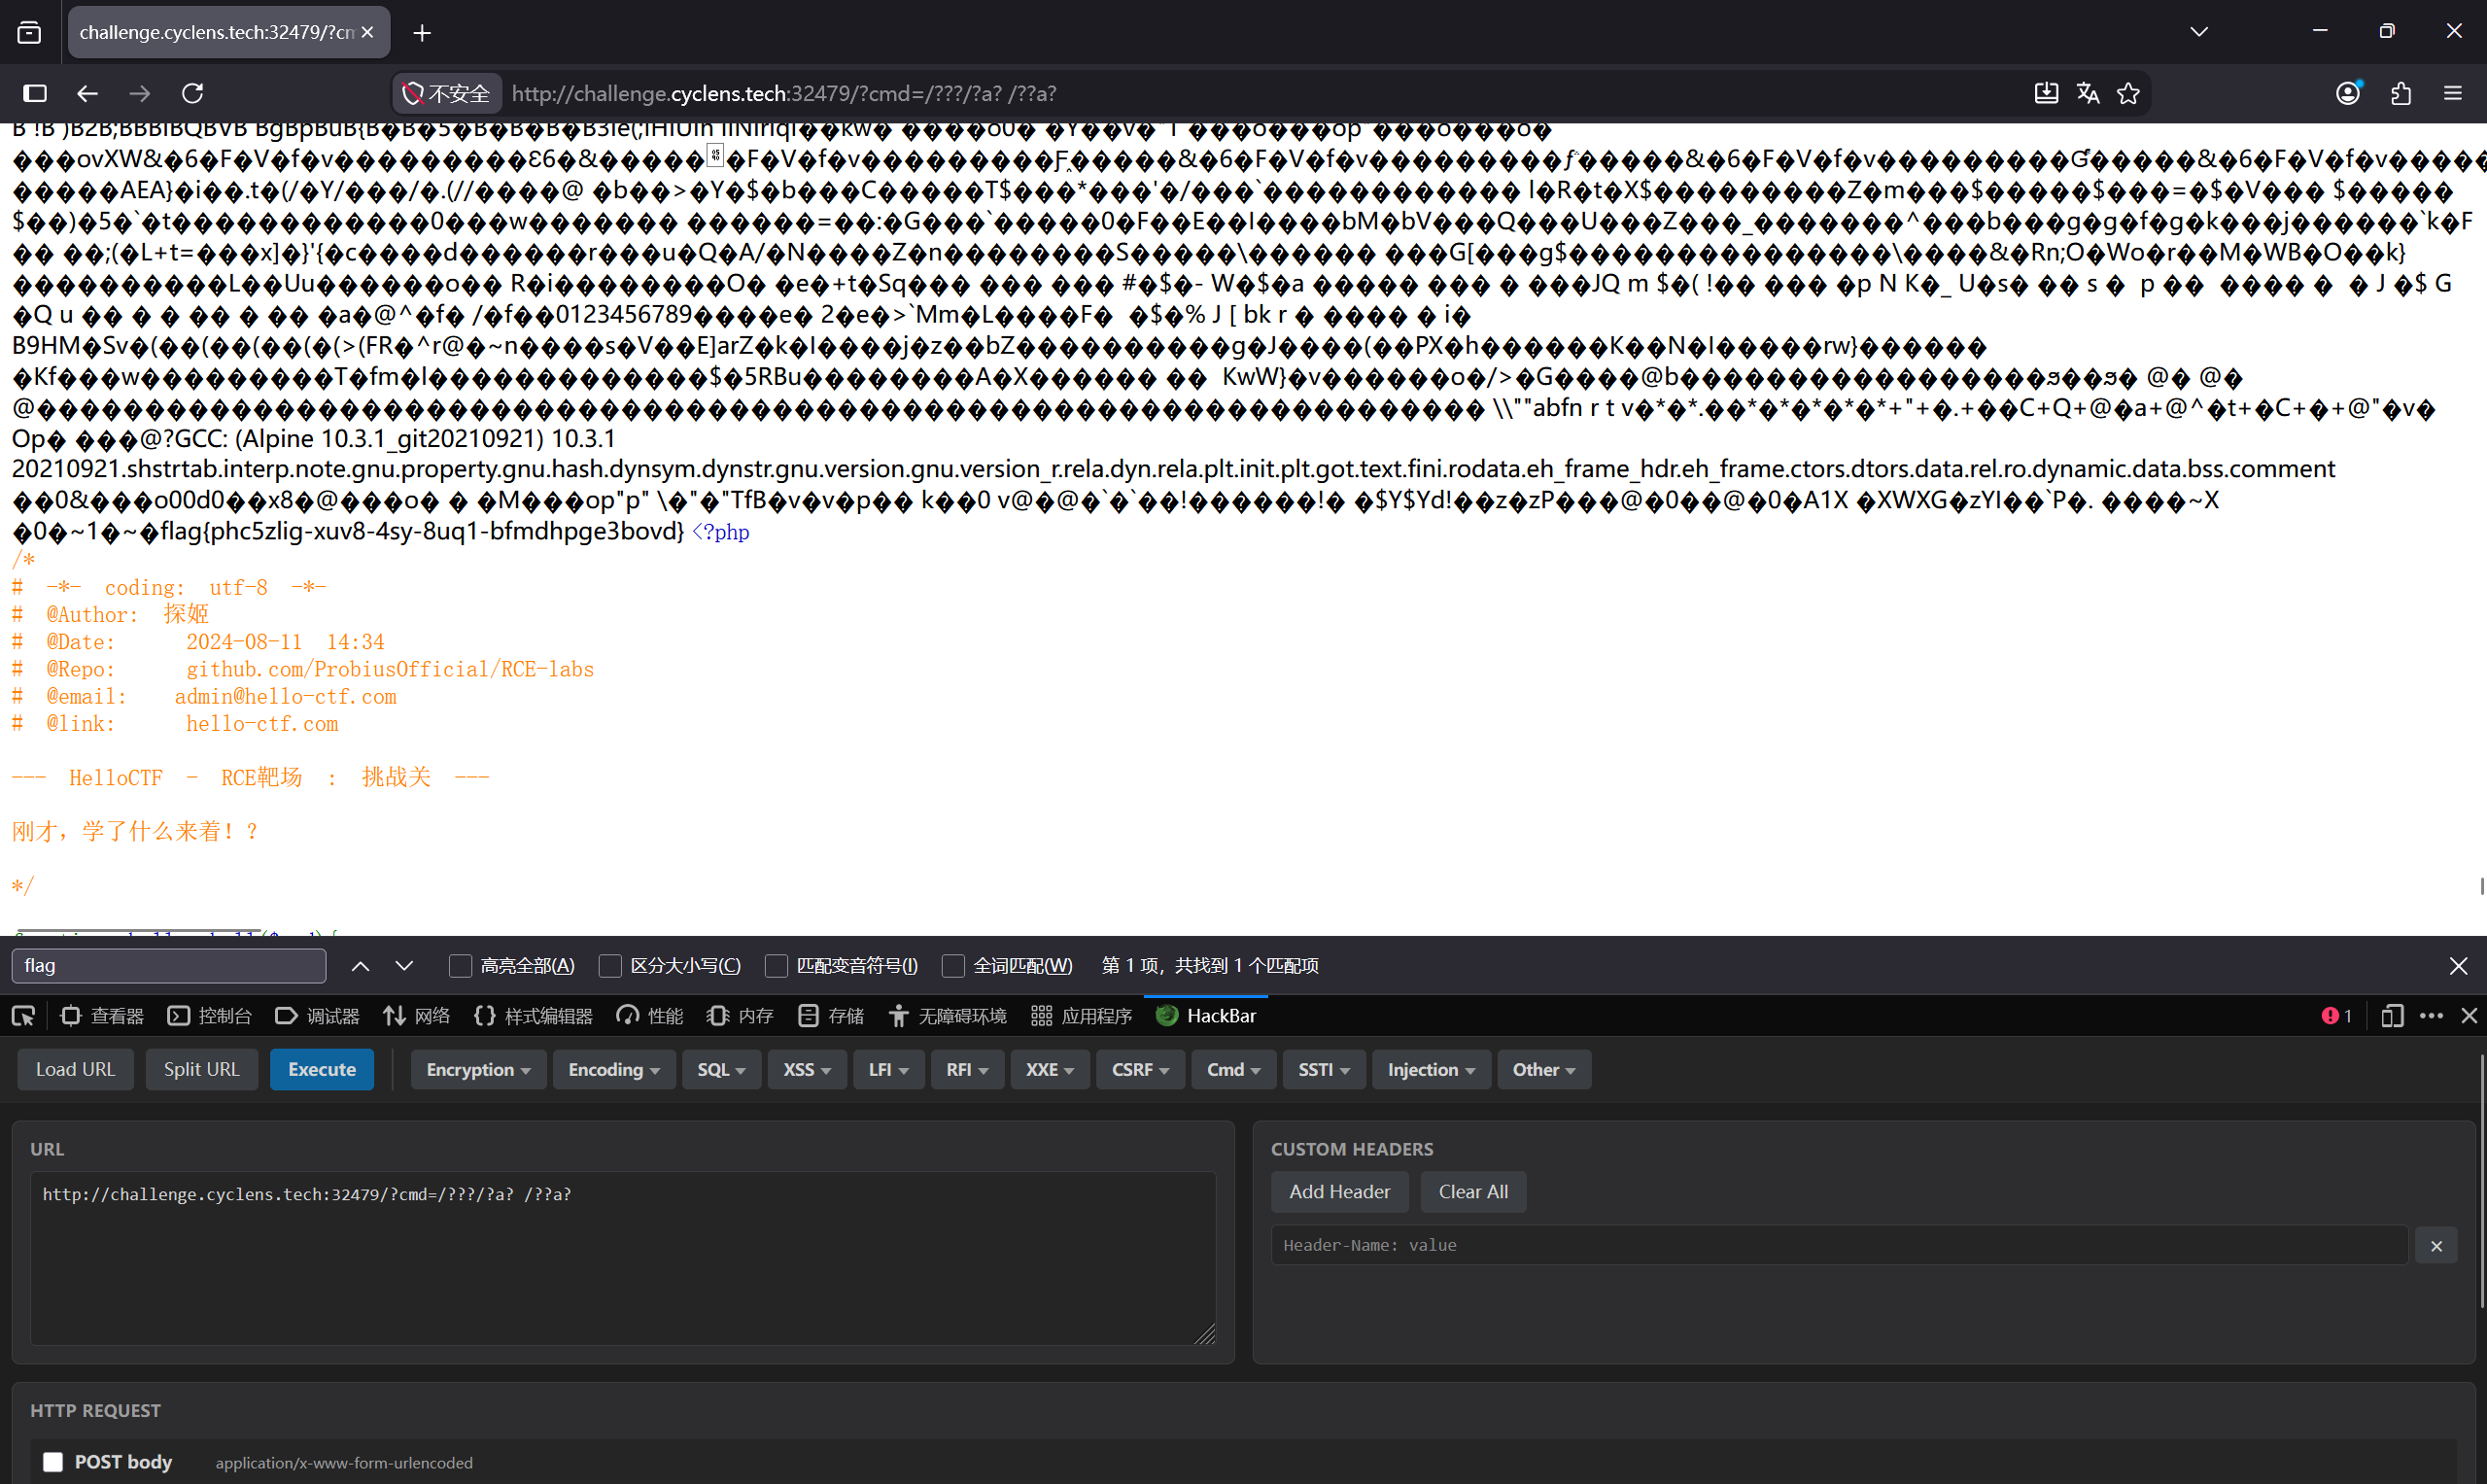Image resolution: width=2487 pixels, height=1484 pixels.
Task: Toggle the sidebar panel icon
Action: (35, 93)
